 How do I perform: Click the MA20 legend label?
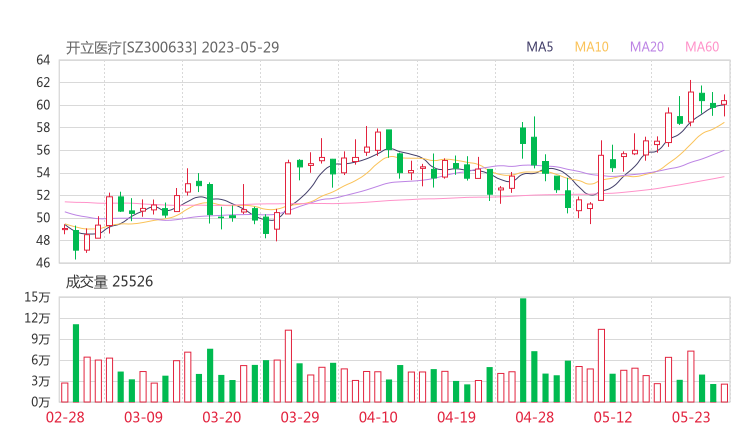pos(647,47)
